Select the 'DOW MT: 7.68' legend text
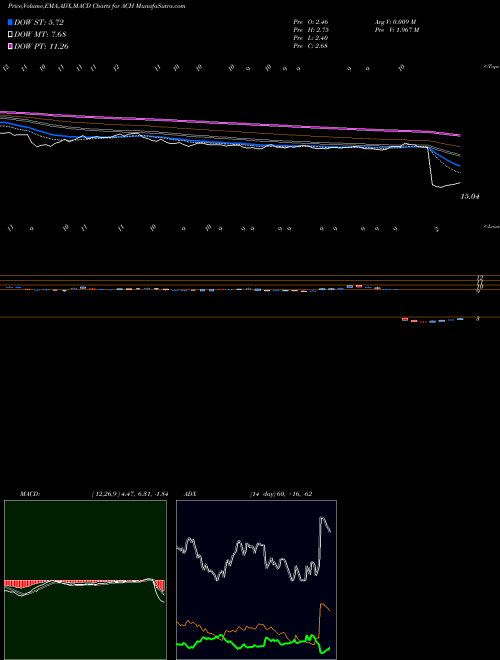 [40, 35]
